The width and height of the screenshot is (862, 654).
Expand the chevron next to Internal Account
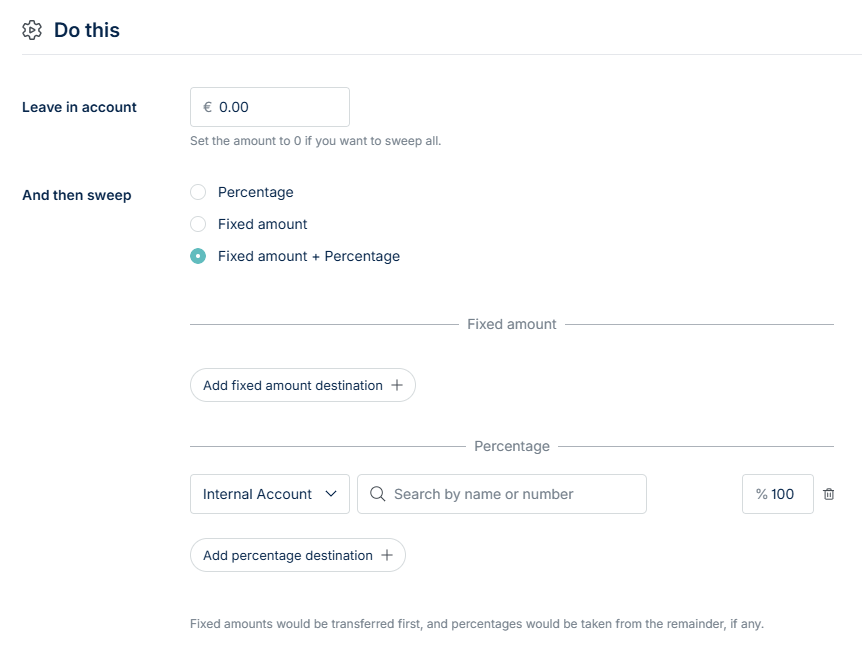pos(331,494)
